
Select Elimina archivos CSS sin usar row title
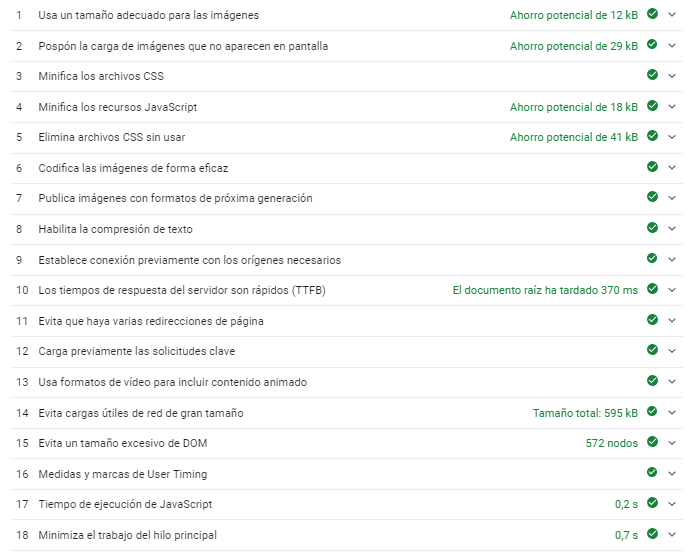tap(111, 137)
